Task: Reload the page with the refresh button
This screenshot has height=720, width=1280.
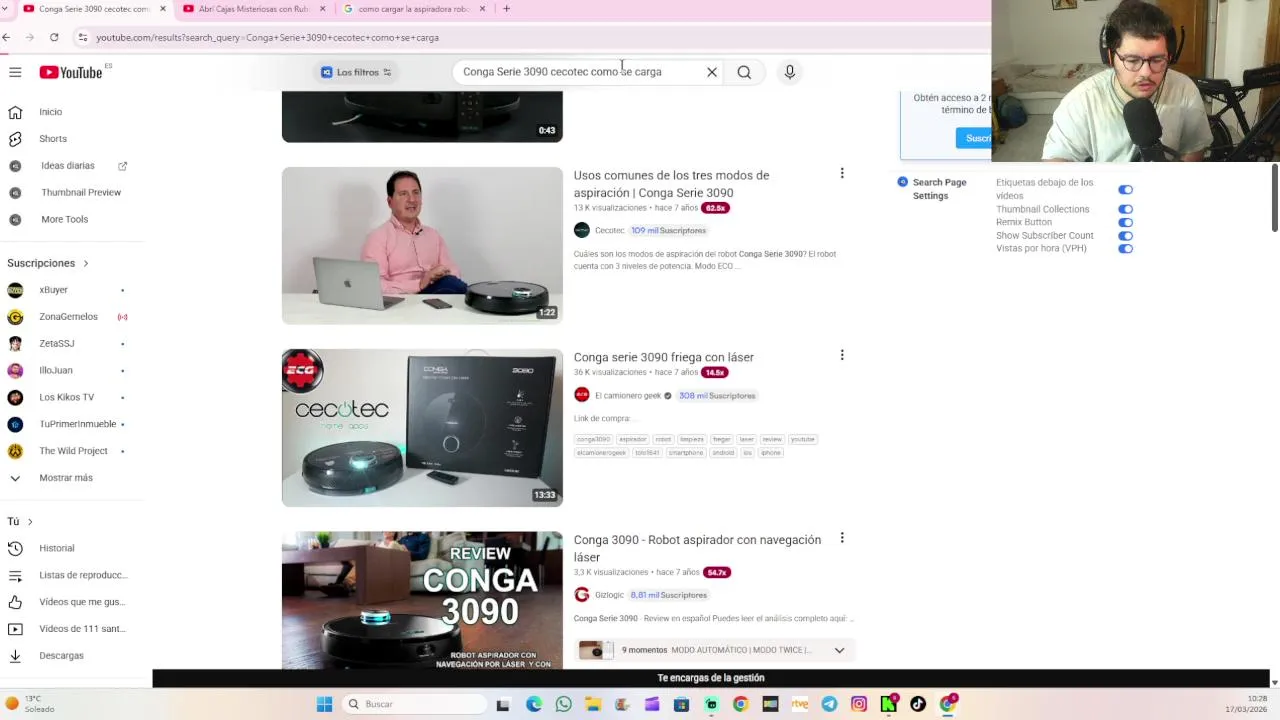Action: [54, 37]
